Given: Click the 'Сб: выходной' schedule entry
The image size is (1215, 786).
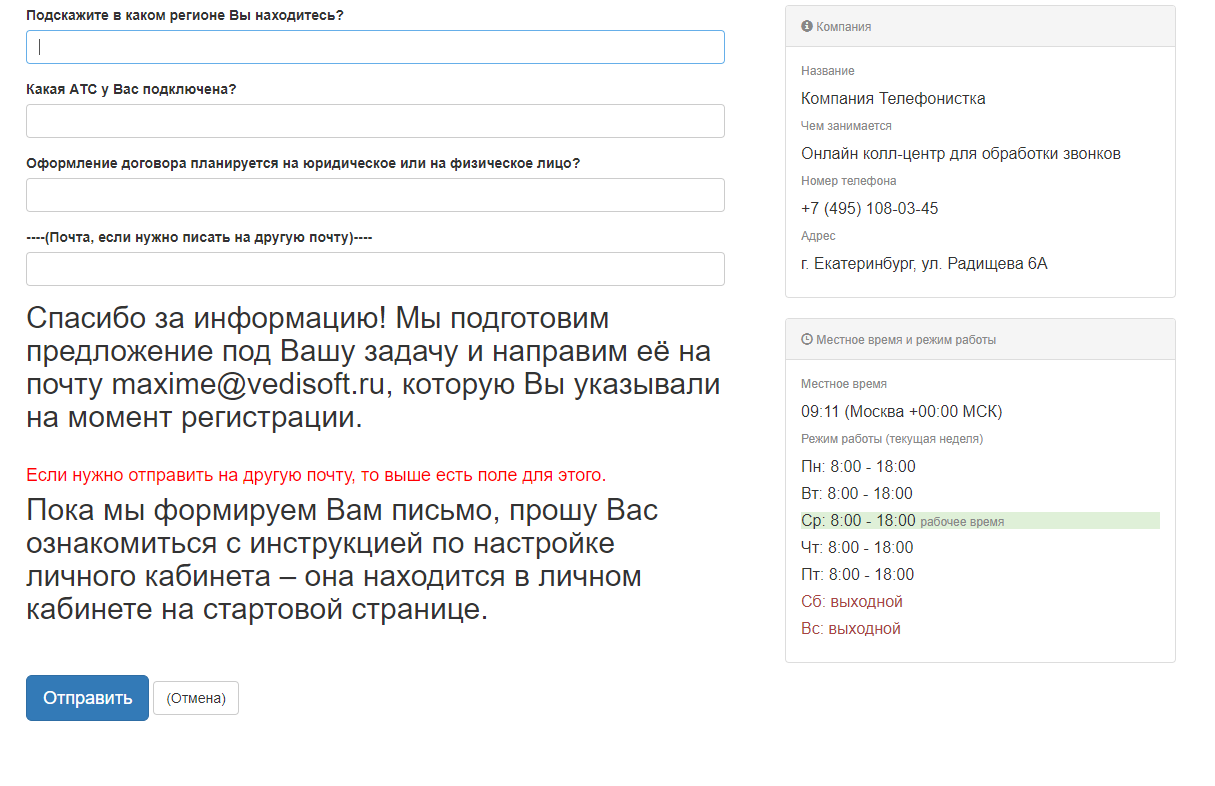Looking at the screenshot, I should click(852, 602).
